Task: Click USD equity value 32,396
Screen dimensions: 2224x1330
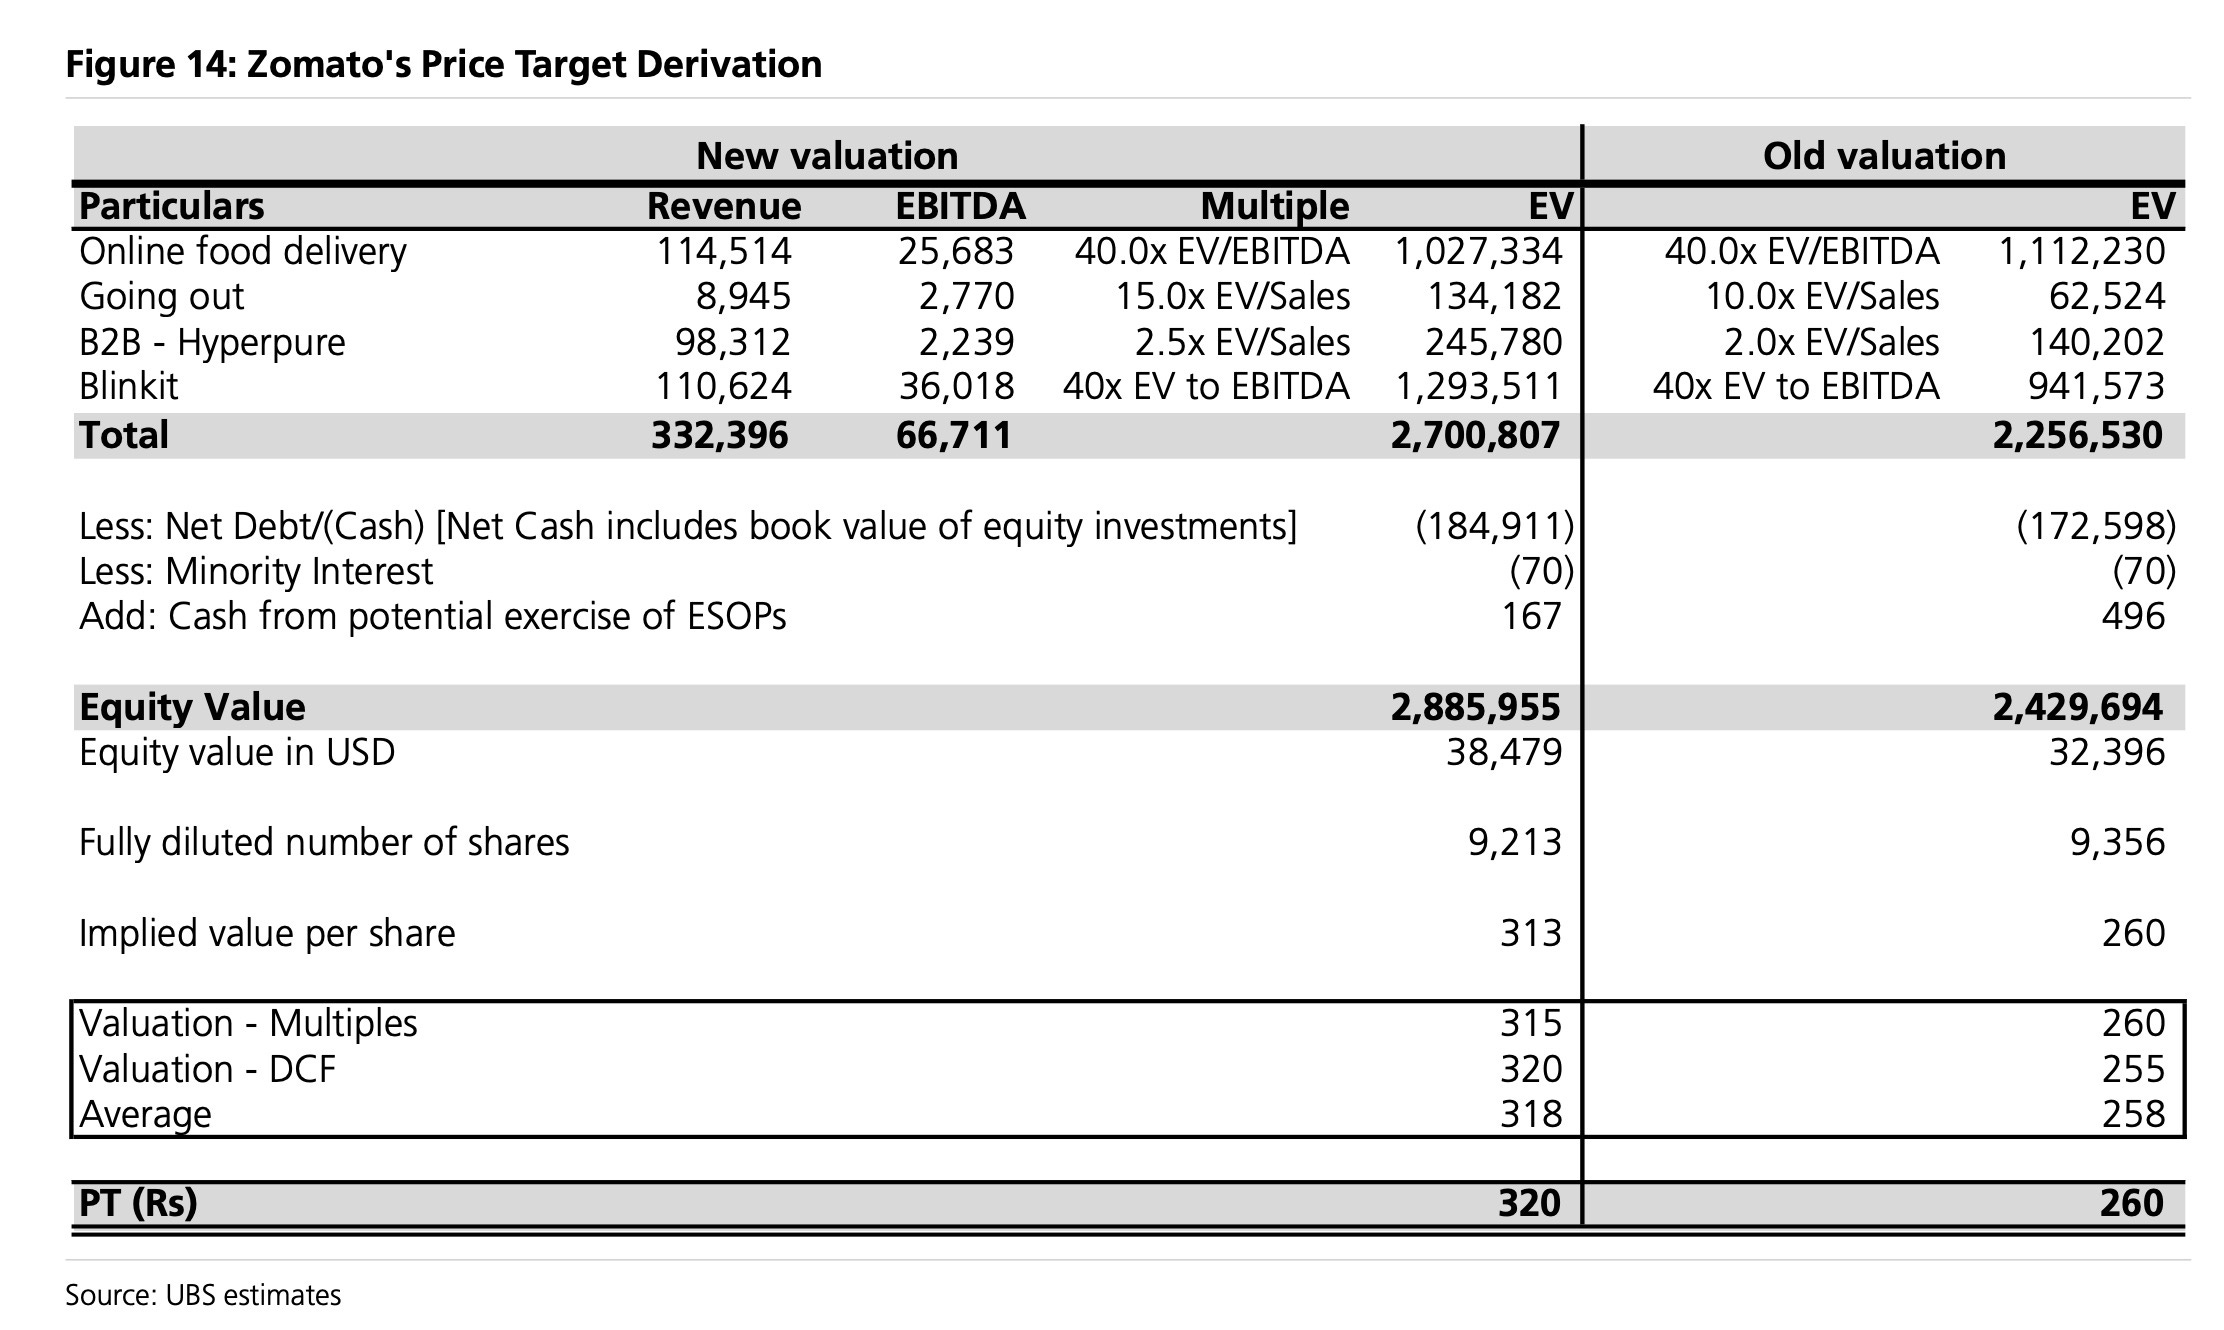Action: [x=2107, y=752]
